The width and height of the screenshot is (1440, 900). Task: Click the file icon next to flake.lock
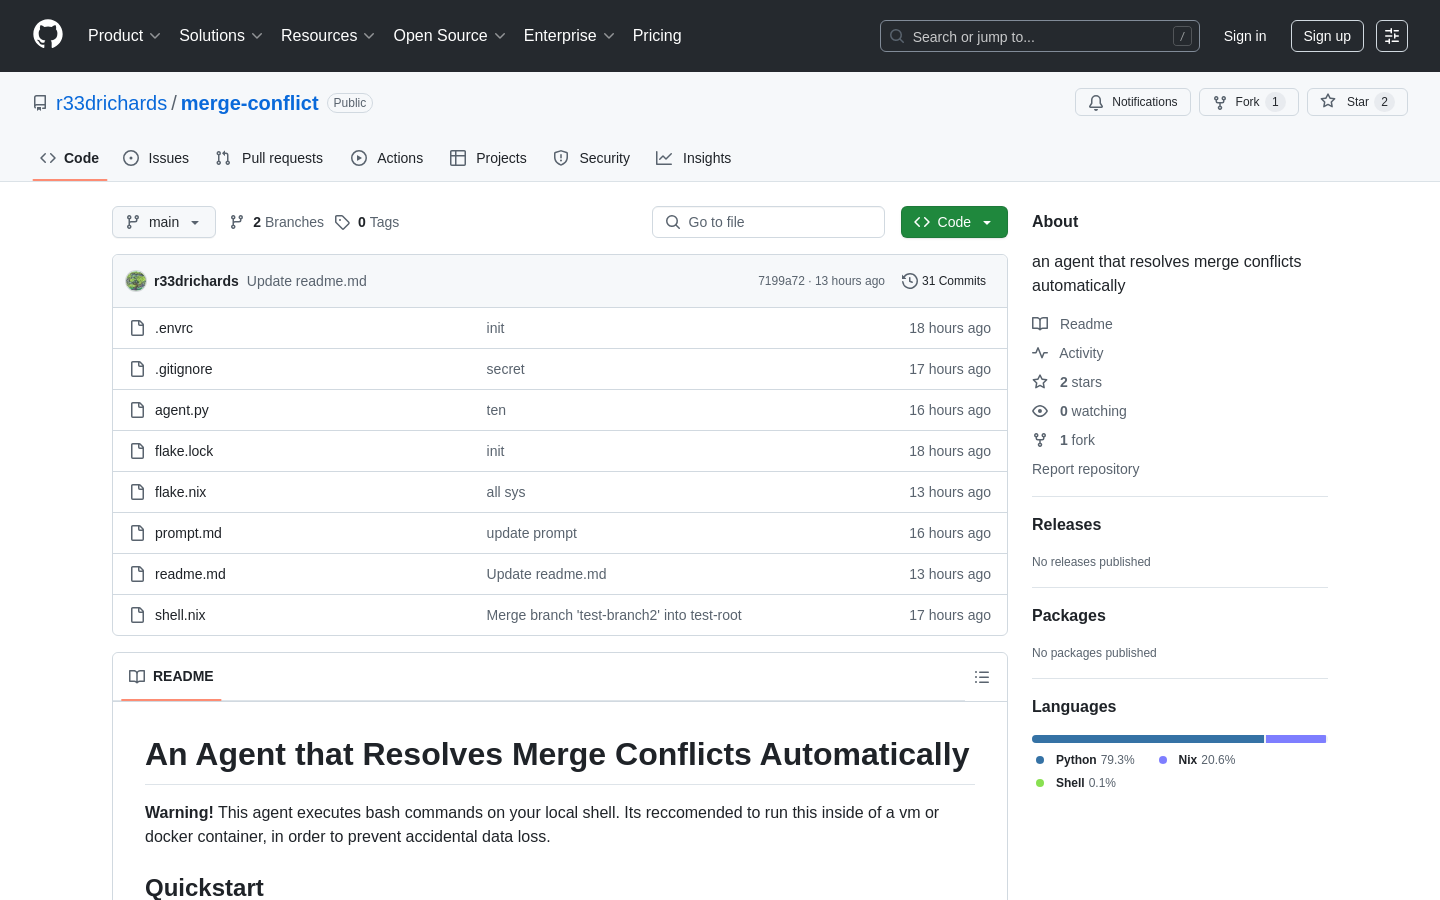(x=138, y=451)
